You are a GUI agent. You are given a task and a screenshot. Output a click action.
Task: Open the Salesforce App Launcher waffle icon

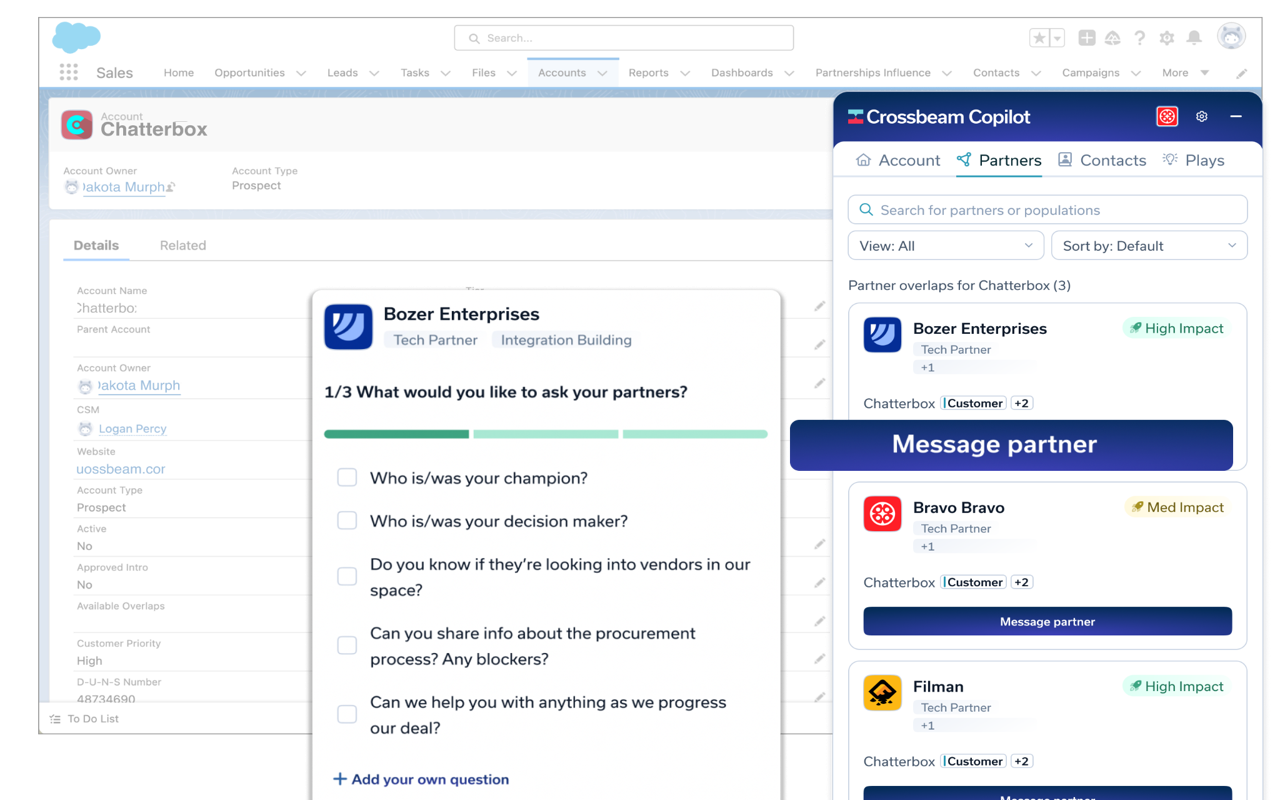point(68,72)
